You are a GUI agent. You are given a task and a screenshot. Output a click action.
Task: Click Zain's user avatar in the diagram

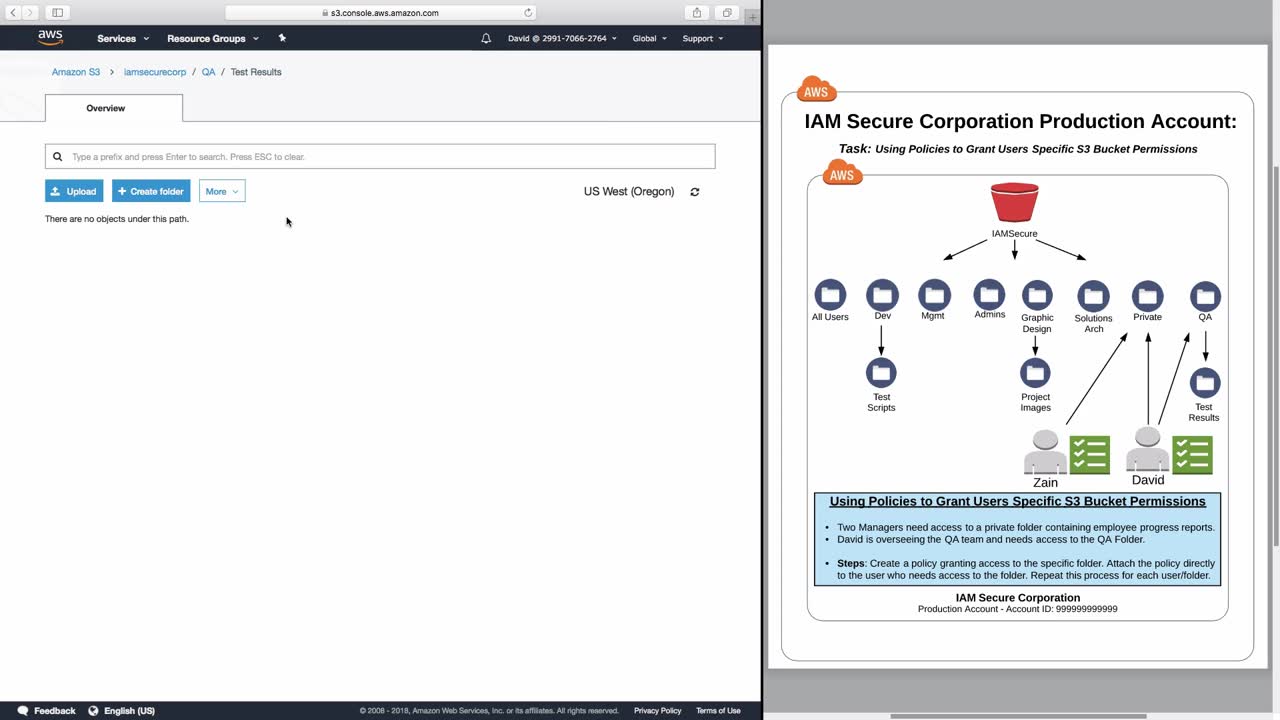click(x=1045, y=452)
